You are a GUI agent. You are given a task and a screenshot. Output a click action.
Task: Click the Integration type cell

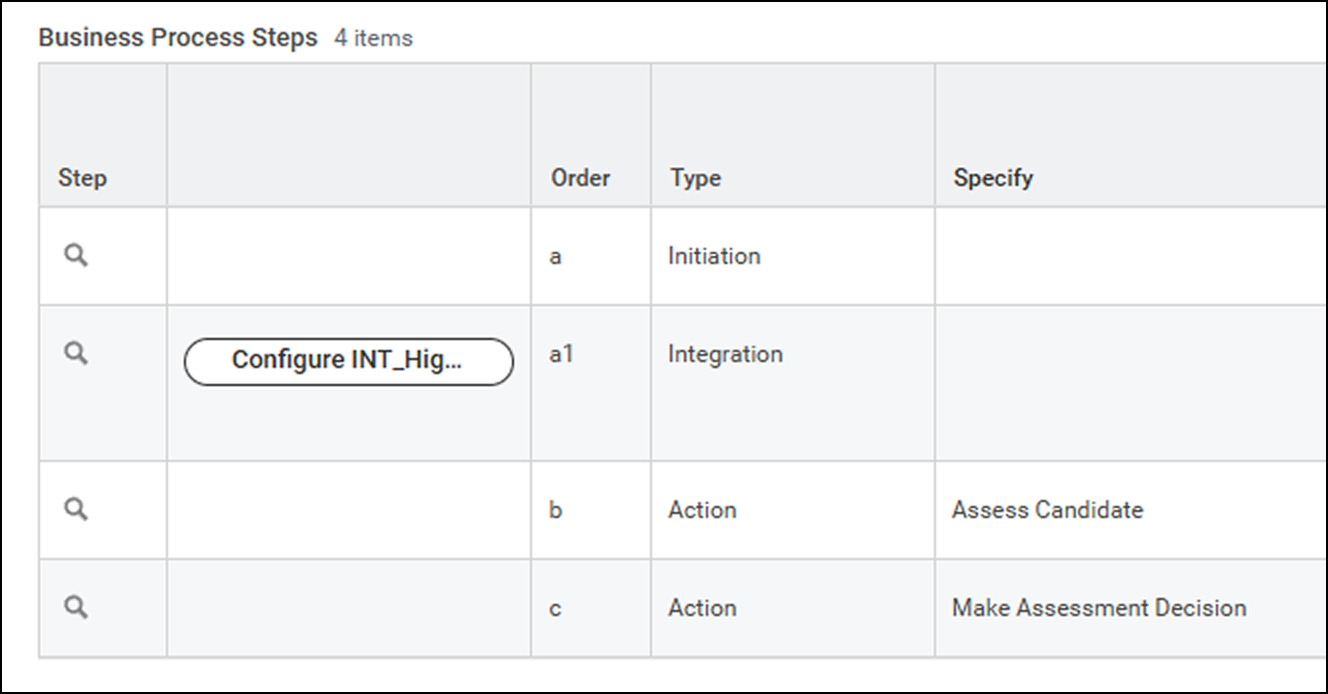click(x=725, y=354)
